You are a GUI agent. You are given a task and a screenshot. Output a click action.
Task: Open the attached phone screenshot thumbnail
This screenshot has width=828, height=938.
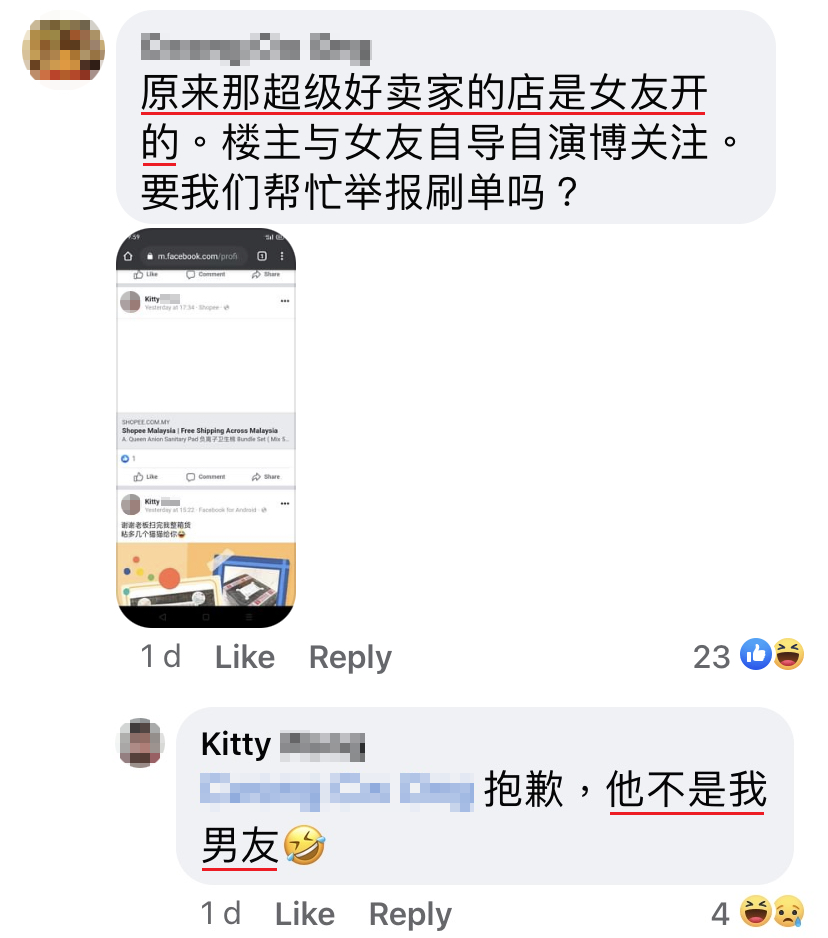[206, 428]
